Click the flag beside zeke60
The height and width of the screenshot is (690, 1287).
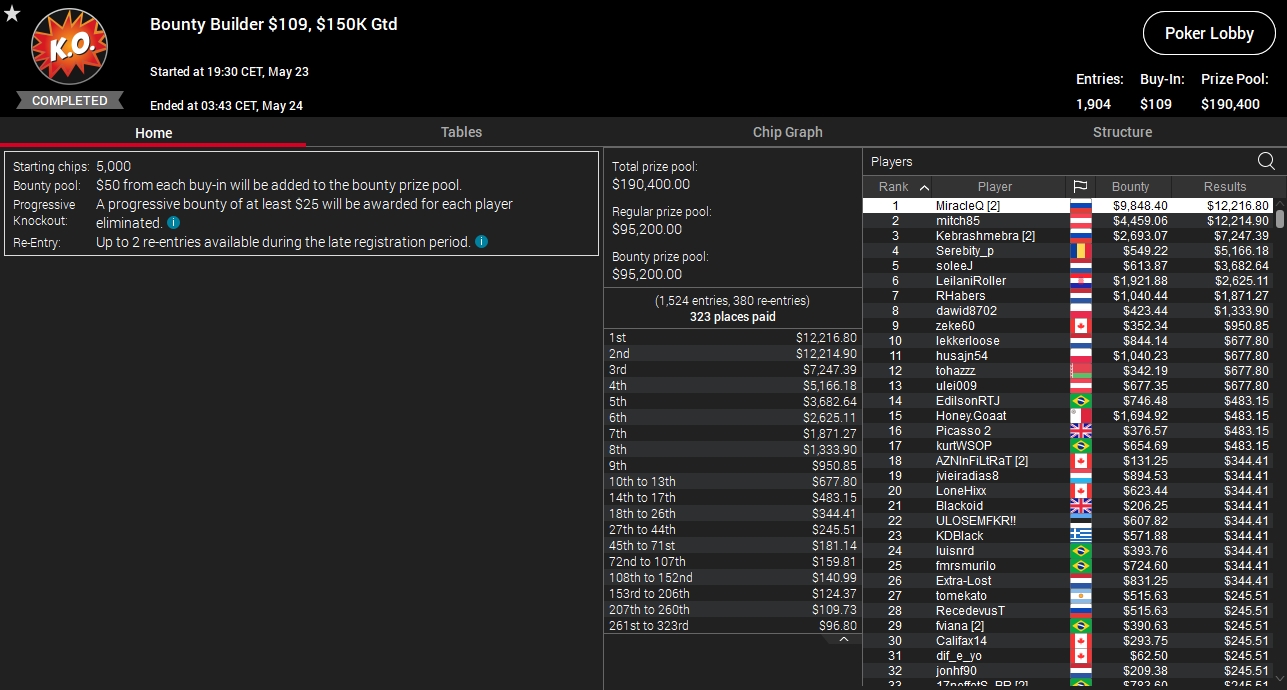click(1081, 326)
